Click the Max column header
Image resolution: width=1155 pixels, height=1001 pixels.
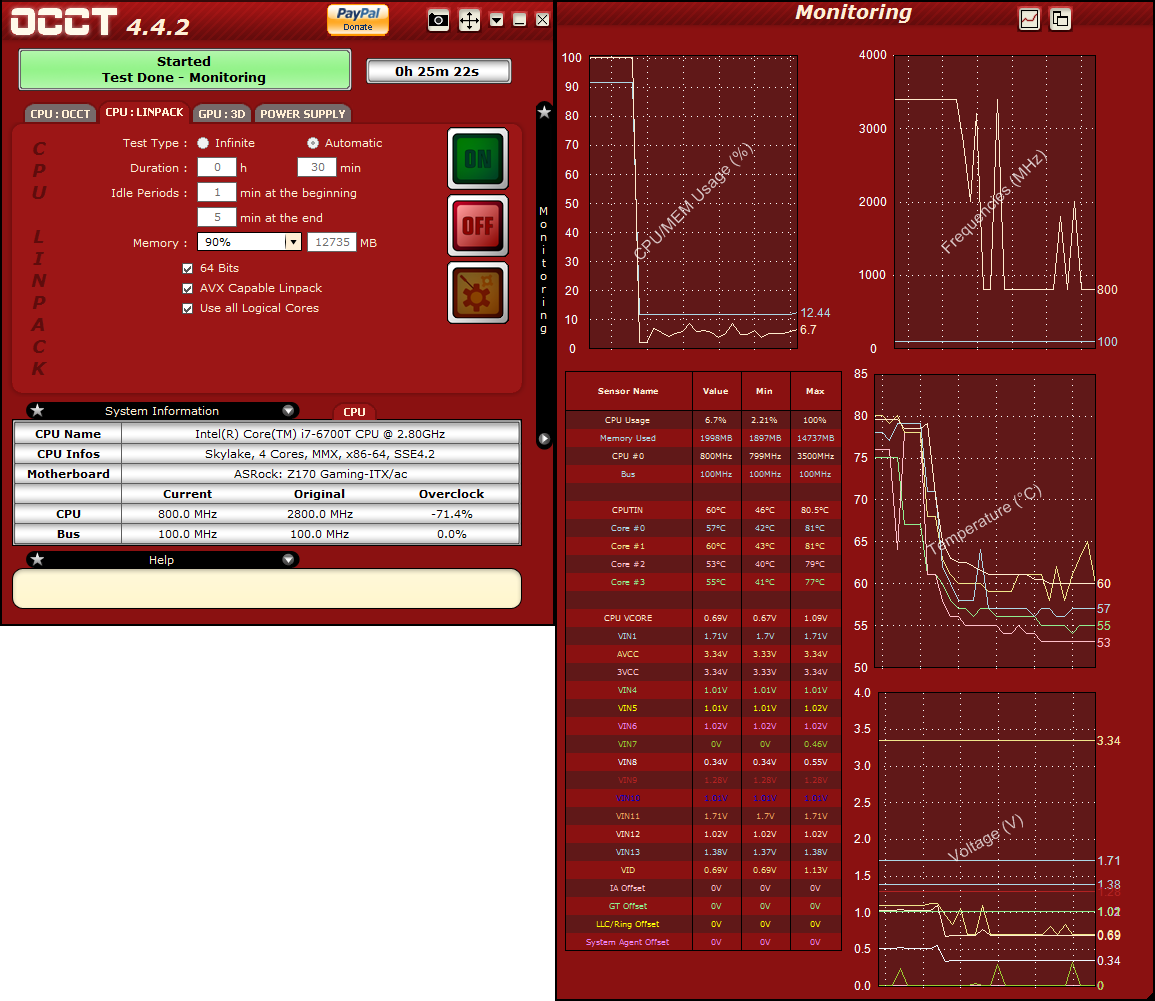(x=815, y=391)
